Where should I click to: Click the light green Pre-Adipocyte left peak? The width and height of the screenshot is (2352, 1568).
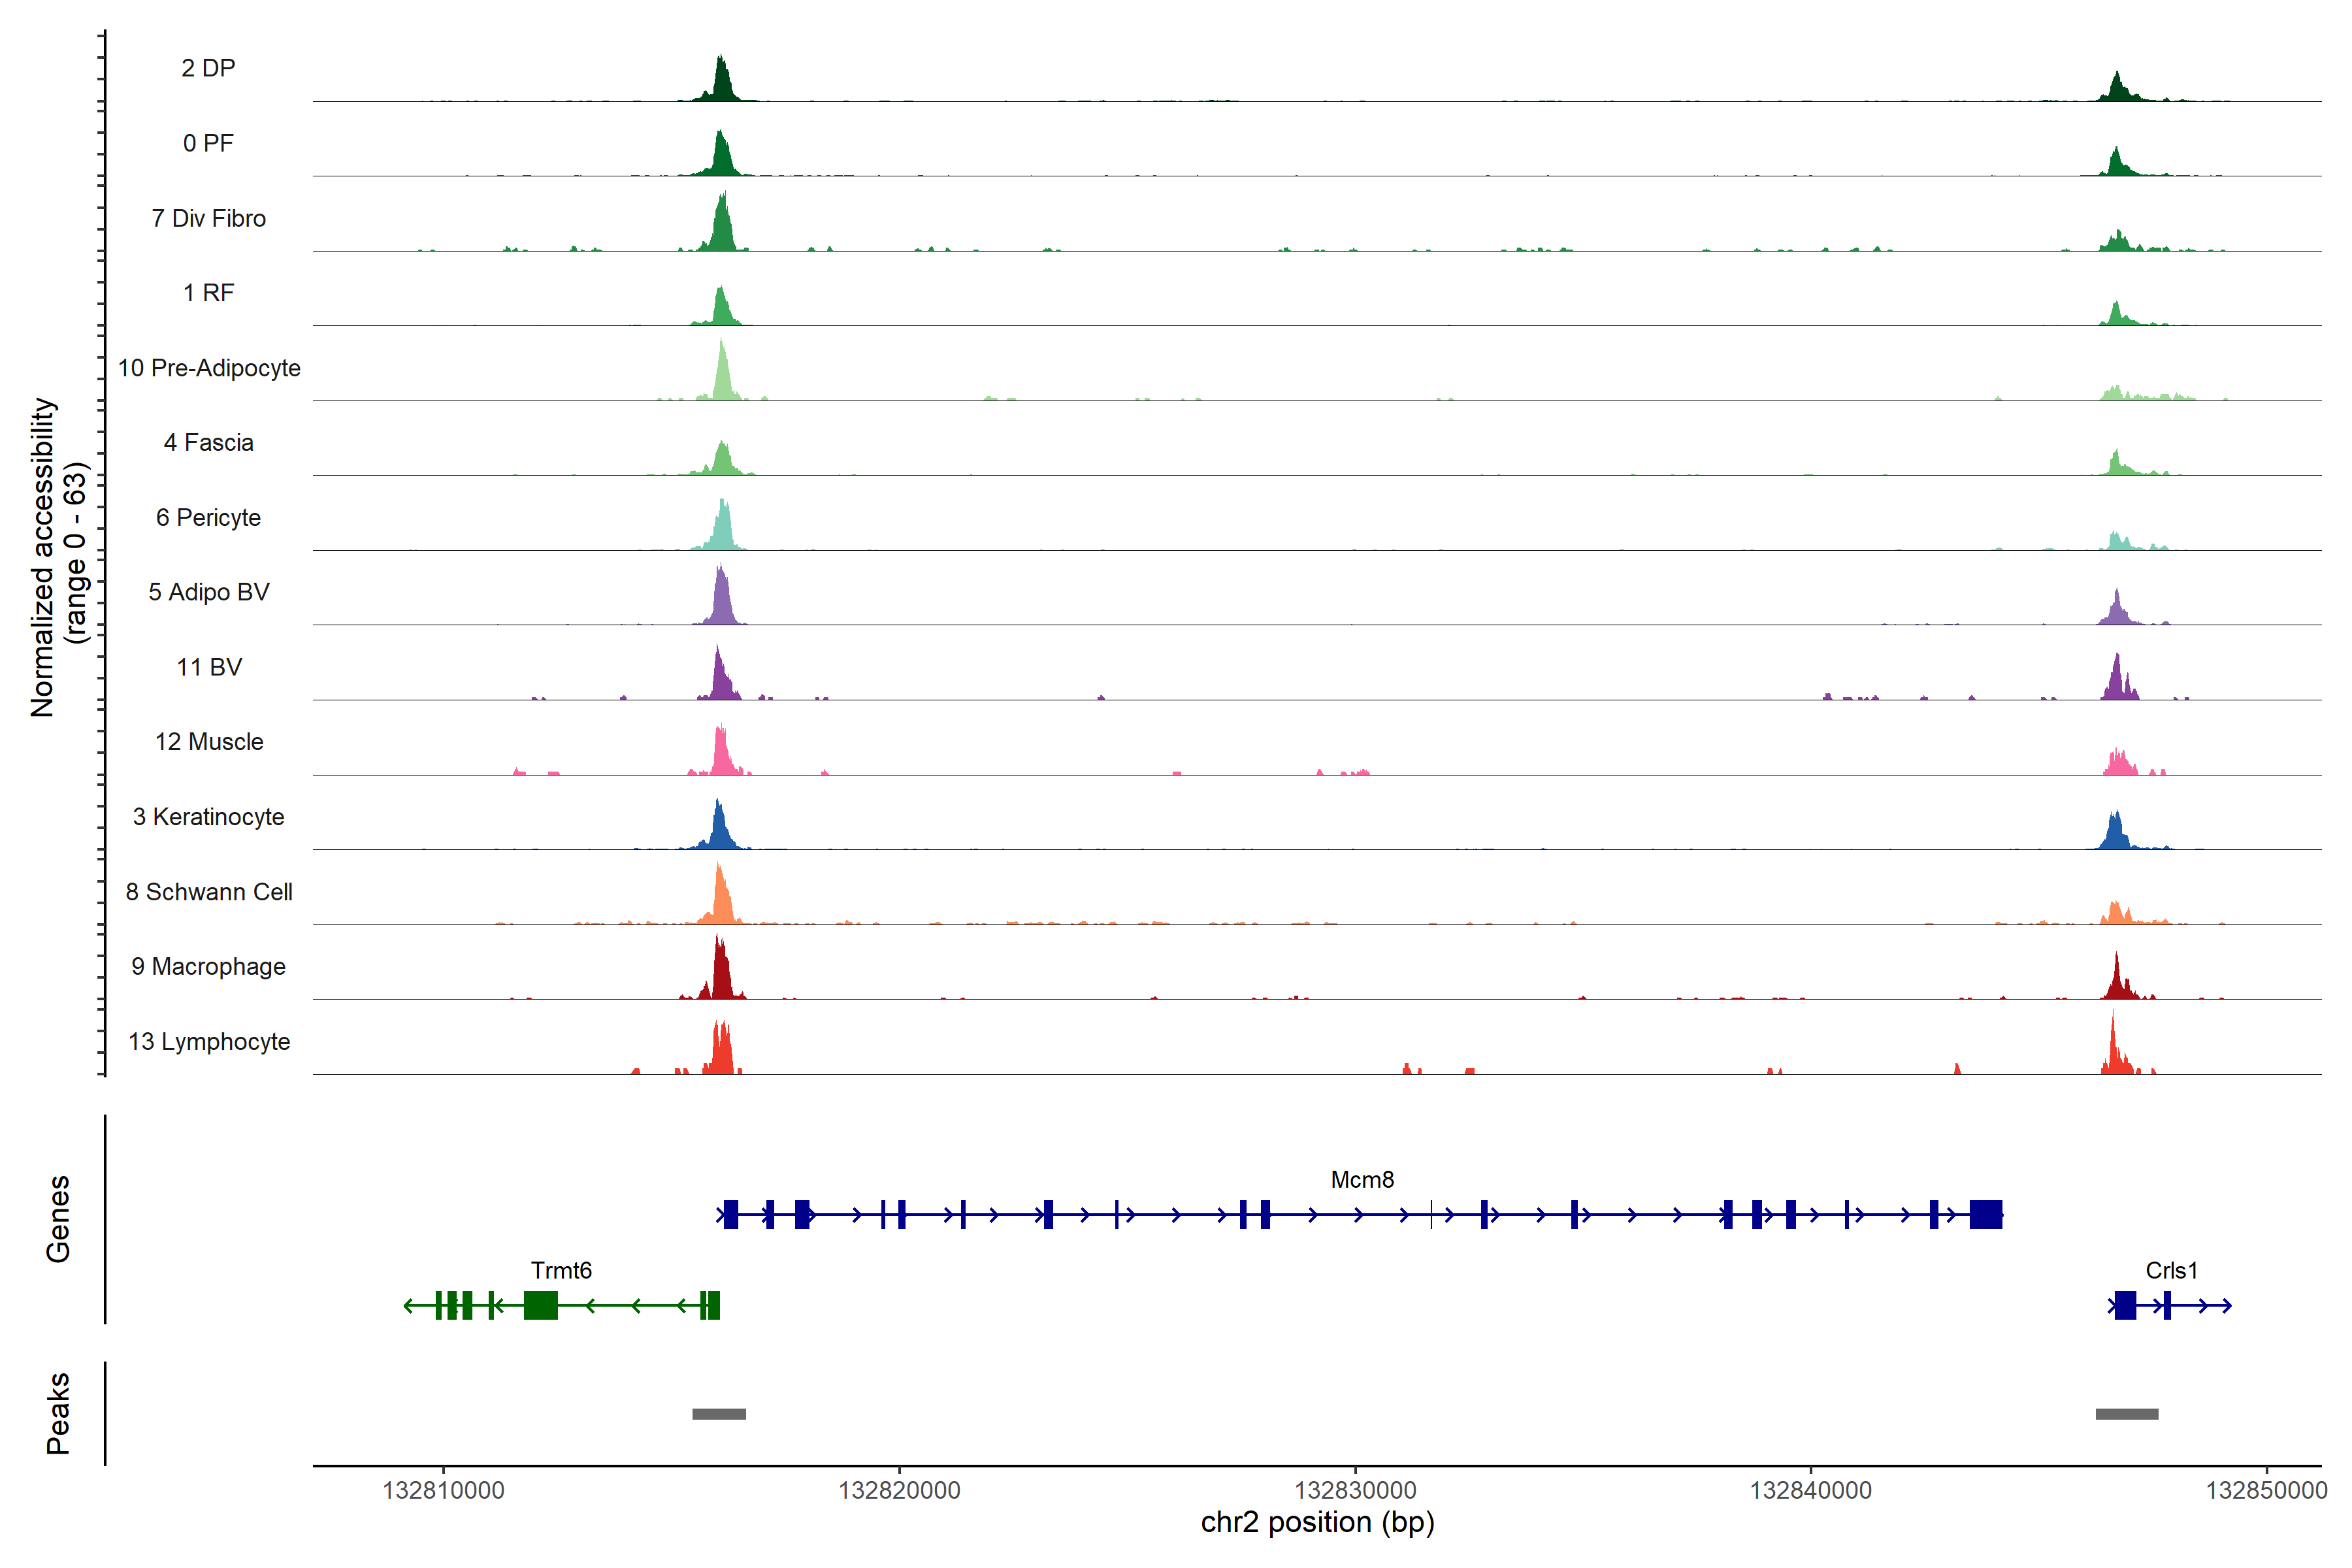[x=723, y=380]
